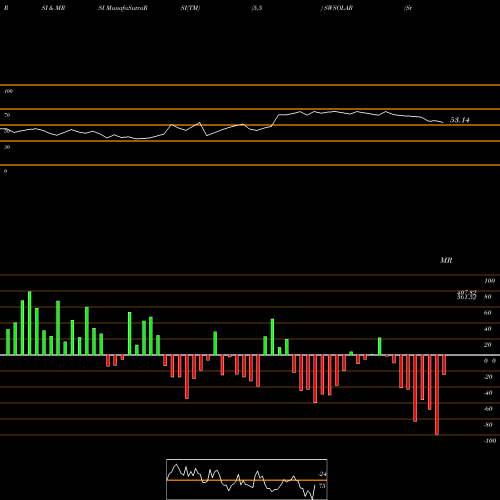This screenshot has height=500, width=500.
Task: Click the -40 label on the MR axis
Action: (x=488, y=393)
